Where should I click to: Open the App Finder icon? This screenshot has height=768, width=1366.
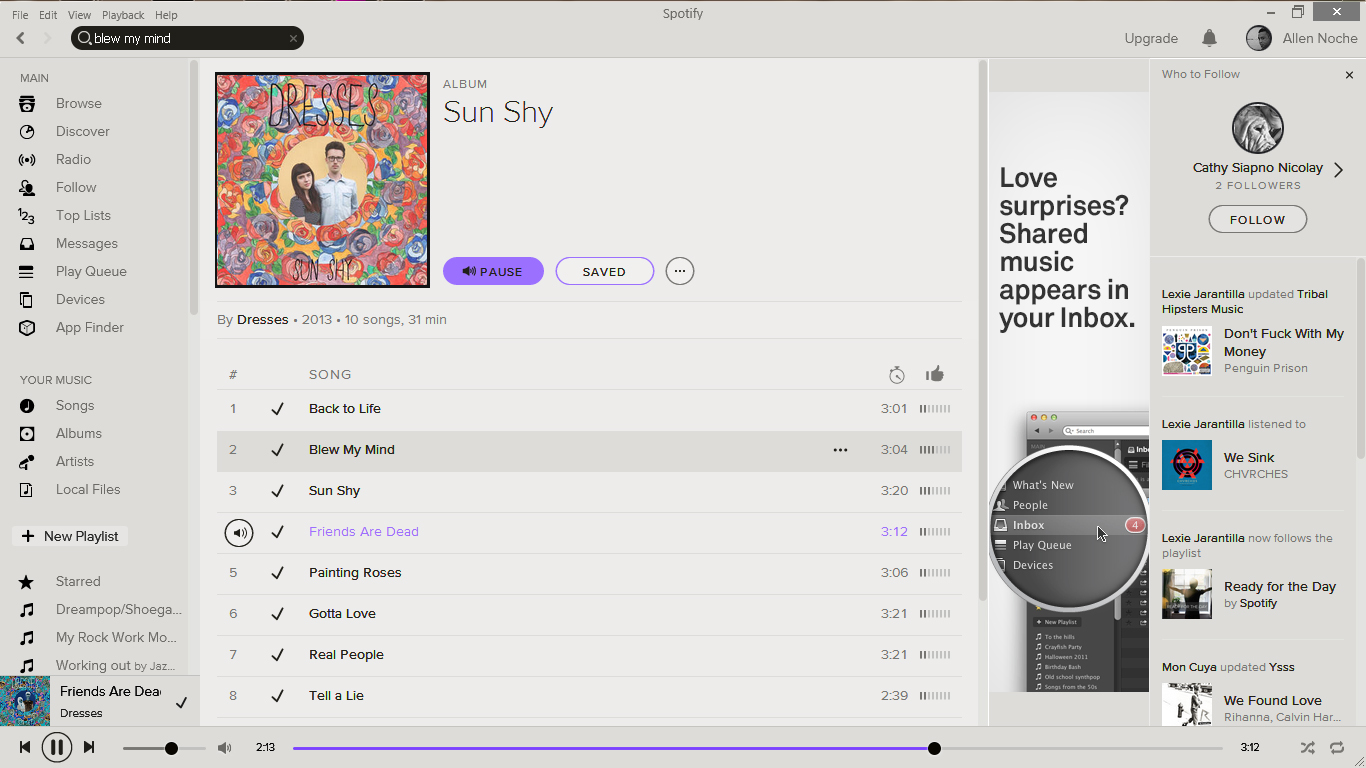[x=27, y=328]
